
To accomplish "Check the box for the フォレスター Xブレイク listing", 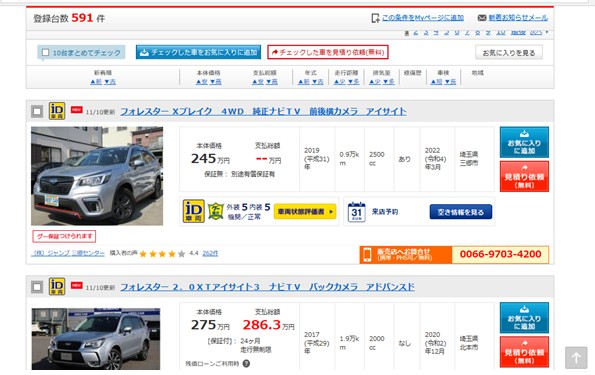I will pyautogui.click(x=37, y=112).
